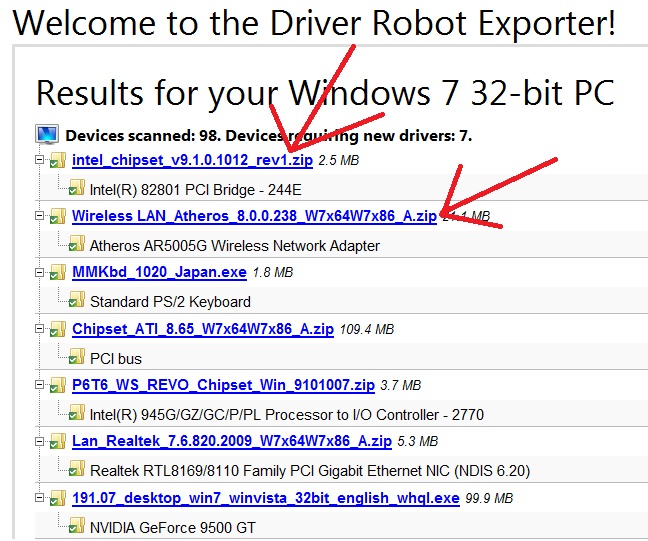The height and width of the screenshot is (541, 648).
Task: Click driver package icon for MMKbd_1020_Japan.exe
Action: point(58,272)
